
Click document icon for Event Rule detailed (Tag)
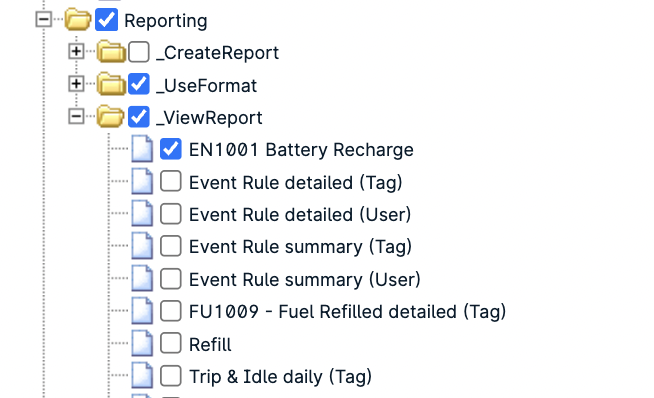142,181
